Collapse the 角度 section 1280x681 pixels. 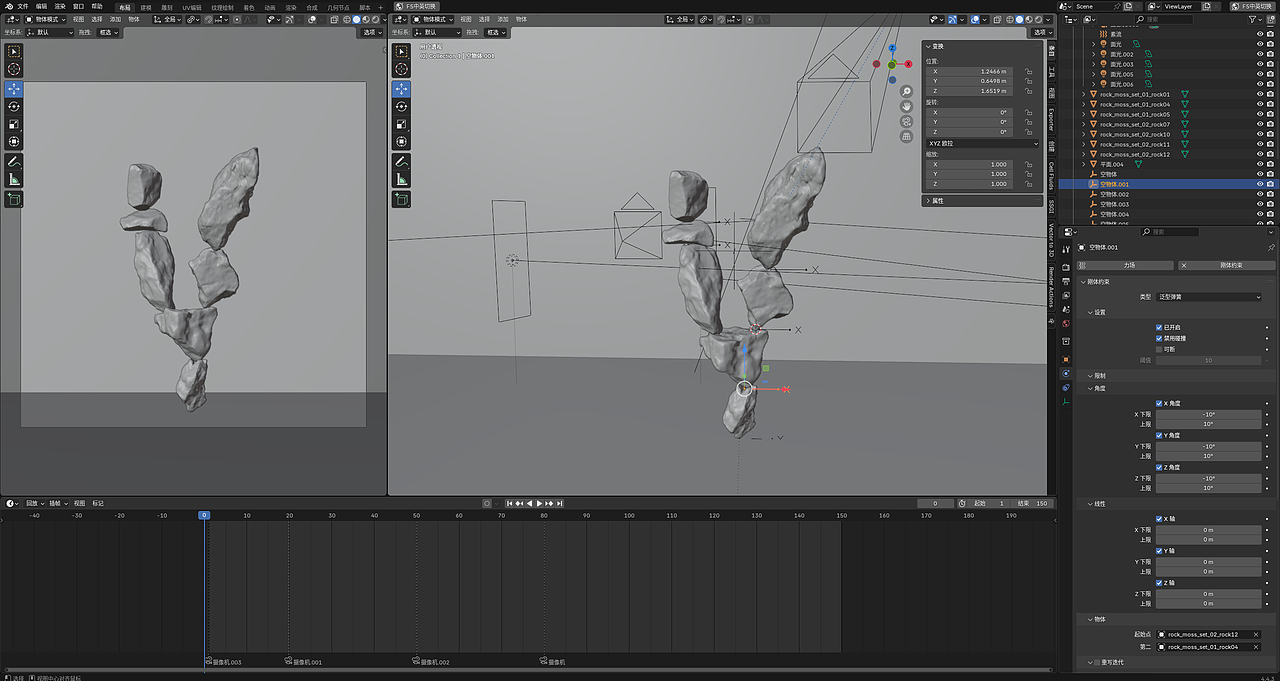click(x=1090, y=388)
